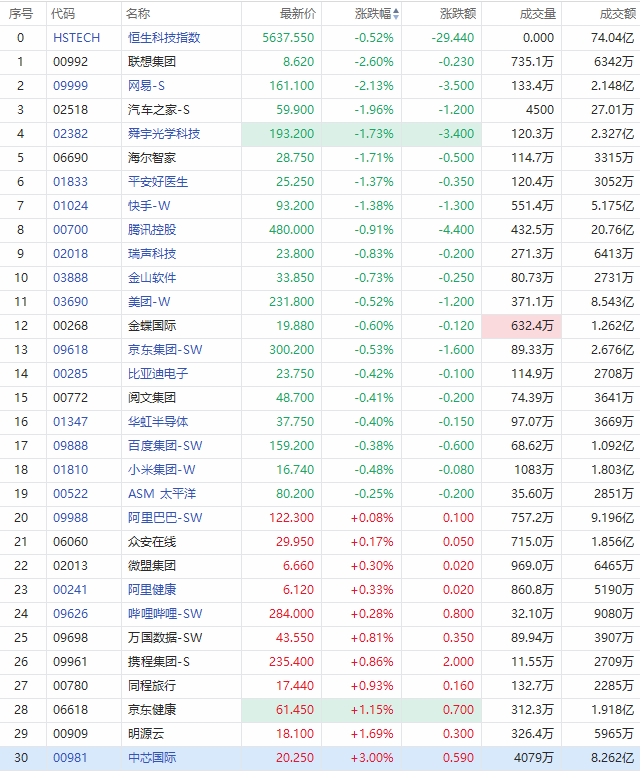The image size is (640, 774).
Task: Open 恒生科技指数 index name
Action: [x=164, y=38]
